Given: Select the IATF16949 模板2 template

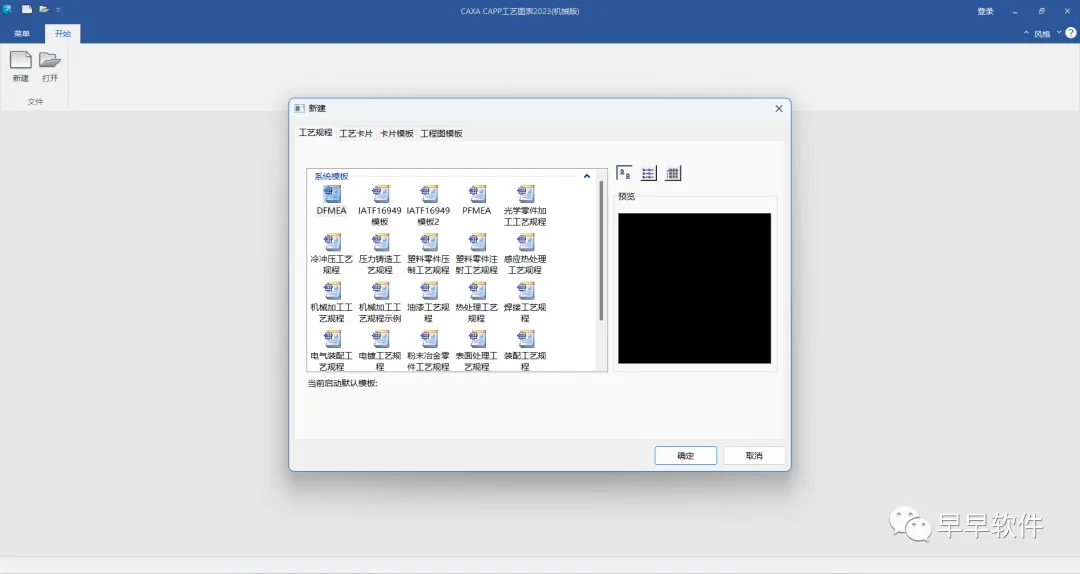Looking at the screenshot, I should click(x=428, y=205).
